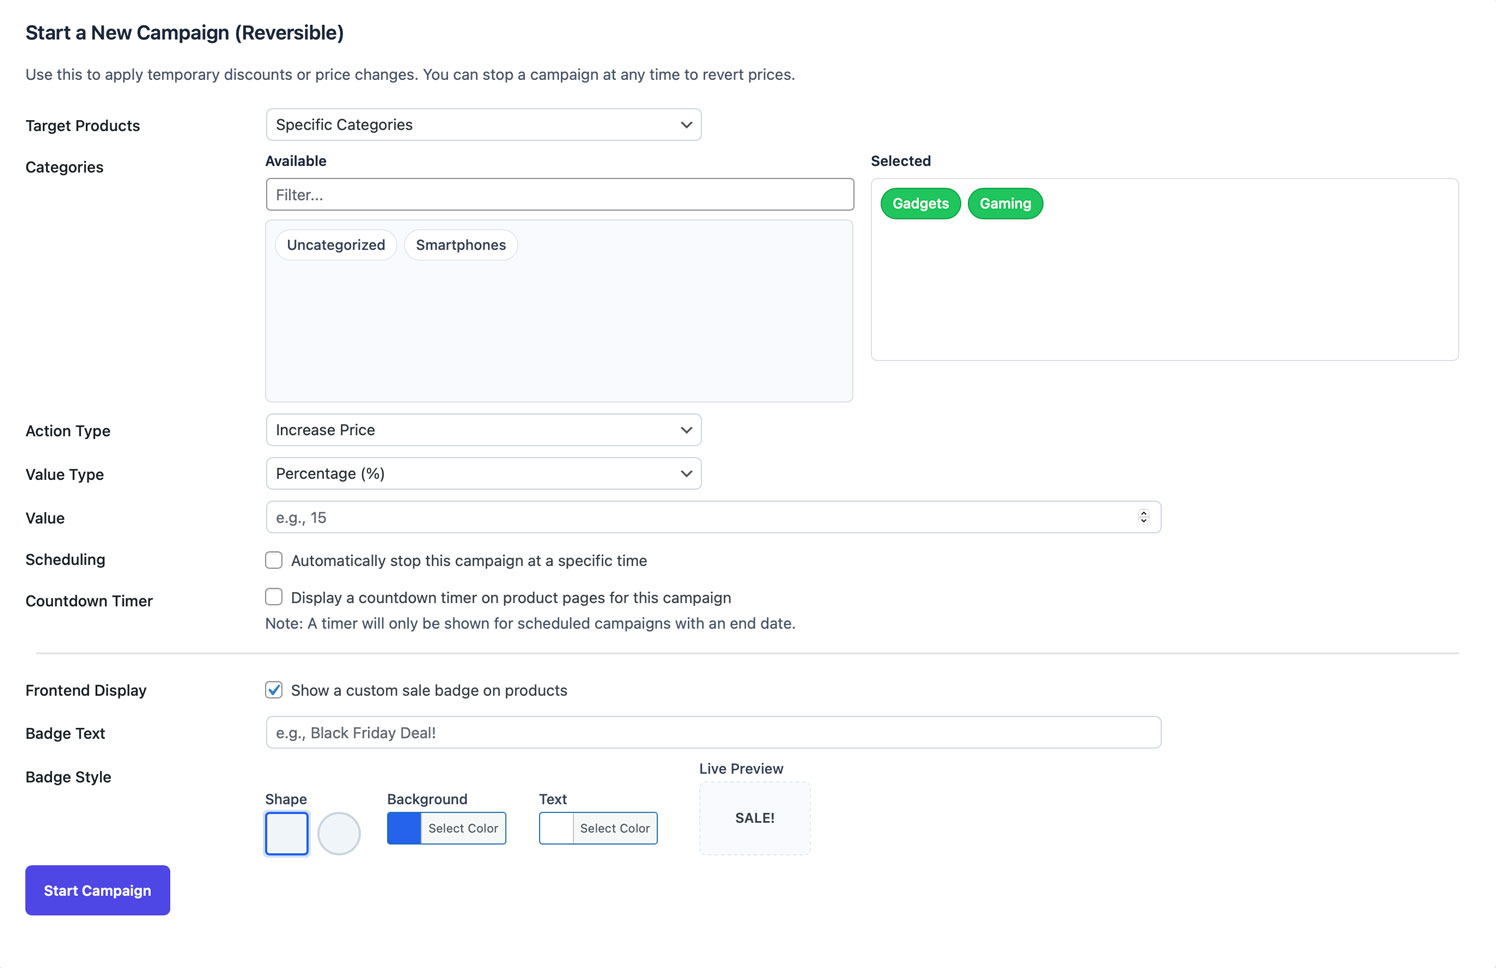The width and height of the screenshot is (1496, 968).
Task: Select the circle badge shape
Action: [x=339, y=833]
